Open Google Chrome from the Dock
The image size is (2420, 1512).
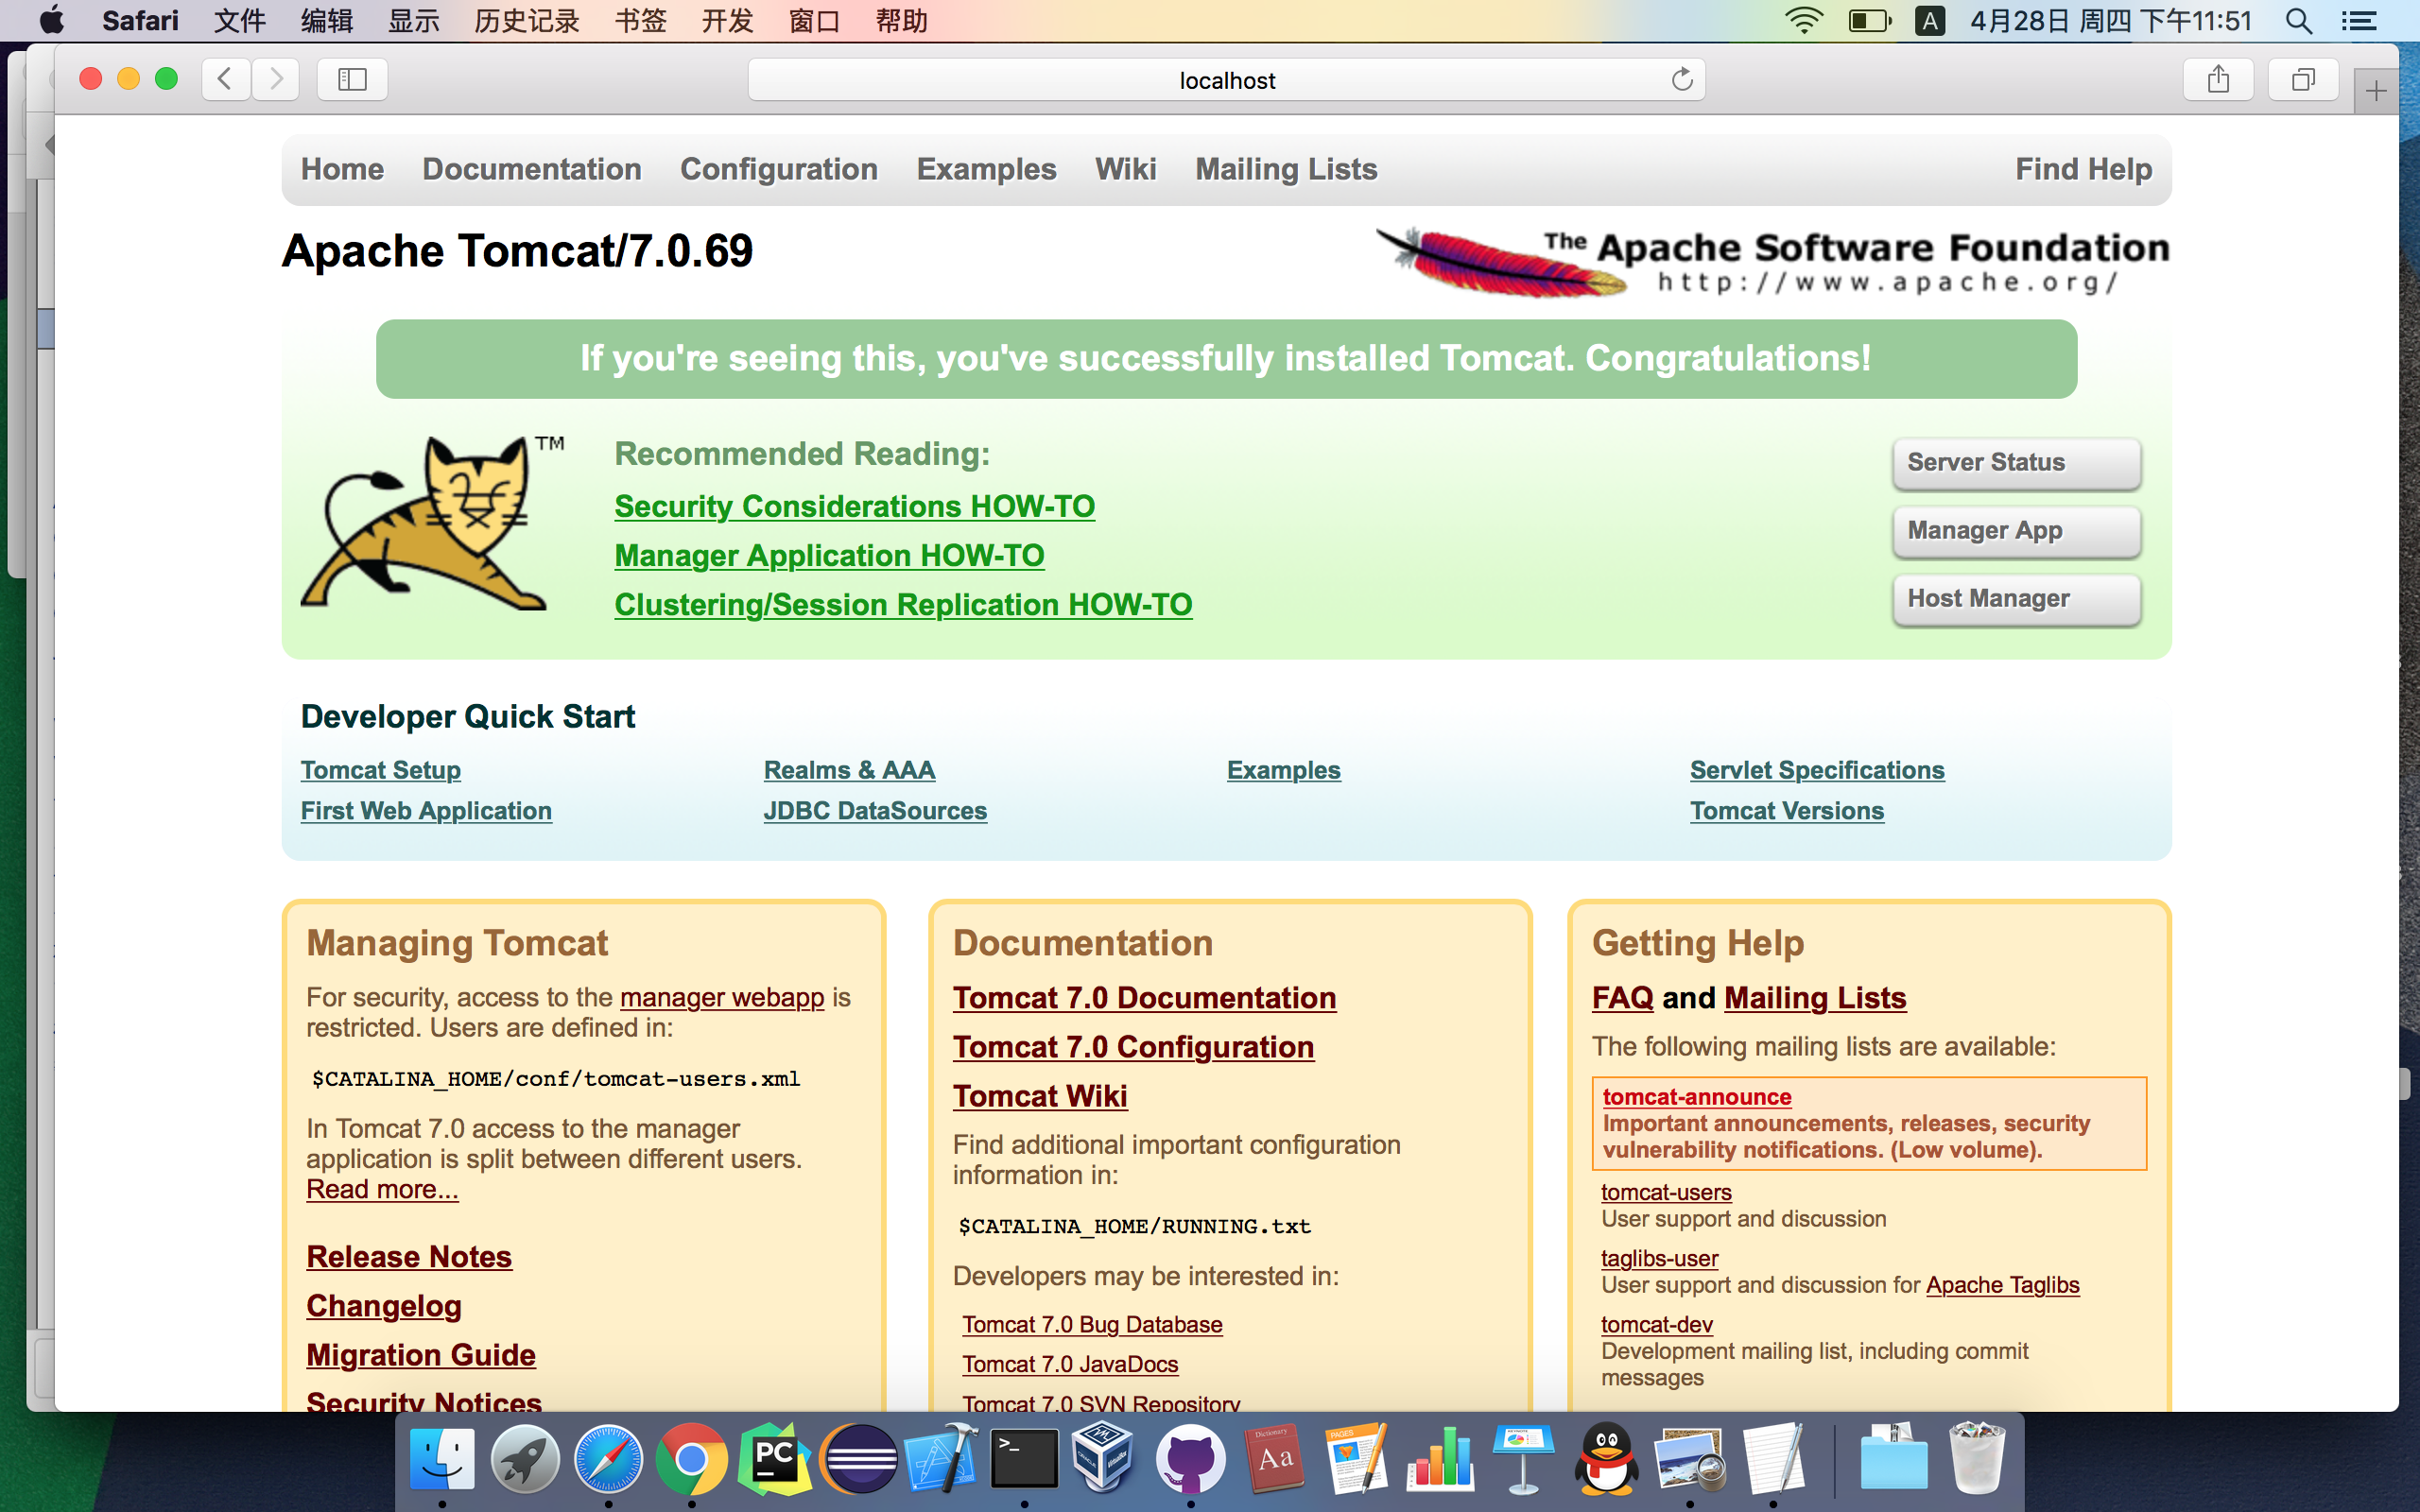pyautogui.click(x=691, y=1459)
